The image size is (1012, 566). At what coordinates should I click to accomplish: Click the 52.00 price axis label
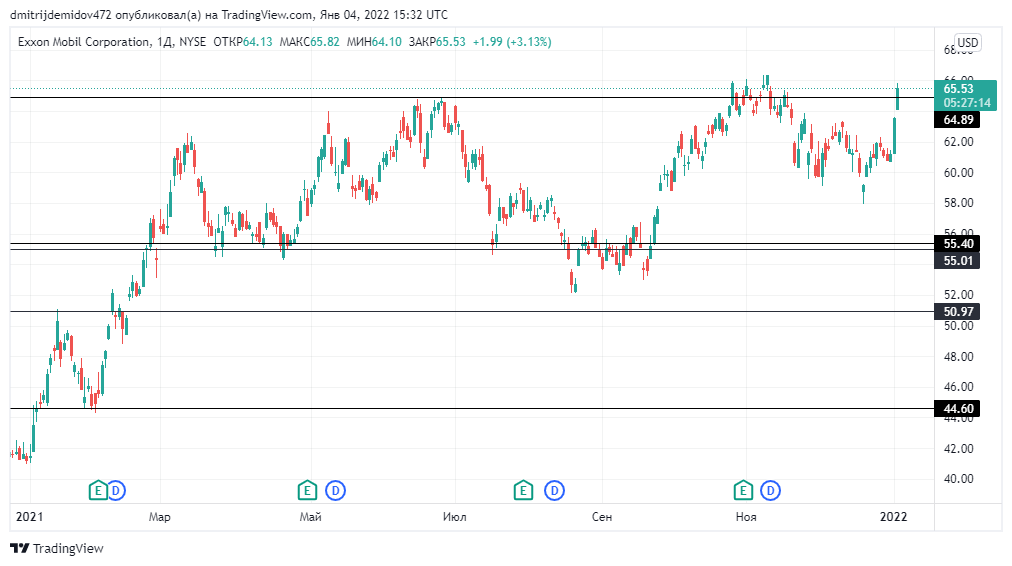[x=958, y=294]
